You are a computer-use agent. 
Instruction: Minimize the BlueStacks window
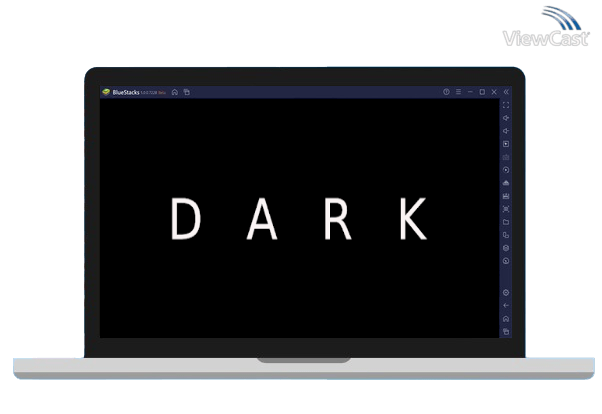pos(470,92)
